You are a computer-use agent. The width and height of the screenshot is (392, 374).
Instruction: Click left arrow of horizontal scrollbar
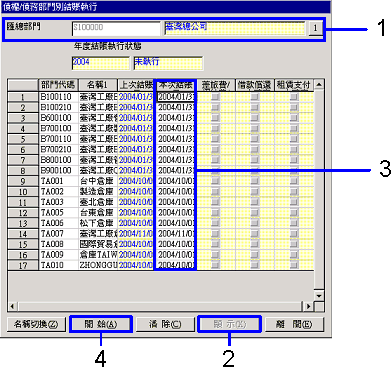pyautogui.click(x=12, y=306)
